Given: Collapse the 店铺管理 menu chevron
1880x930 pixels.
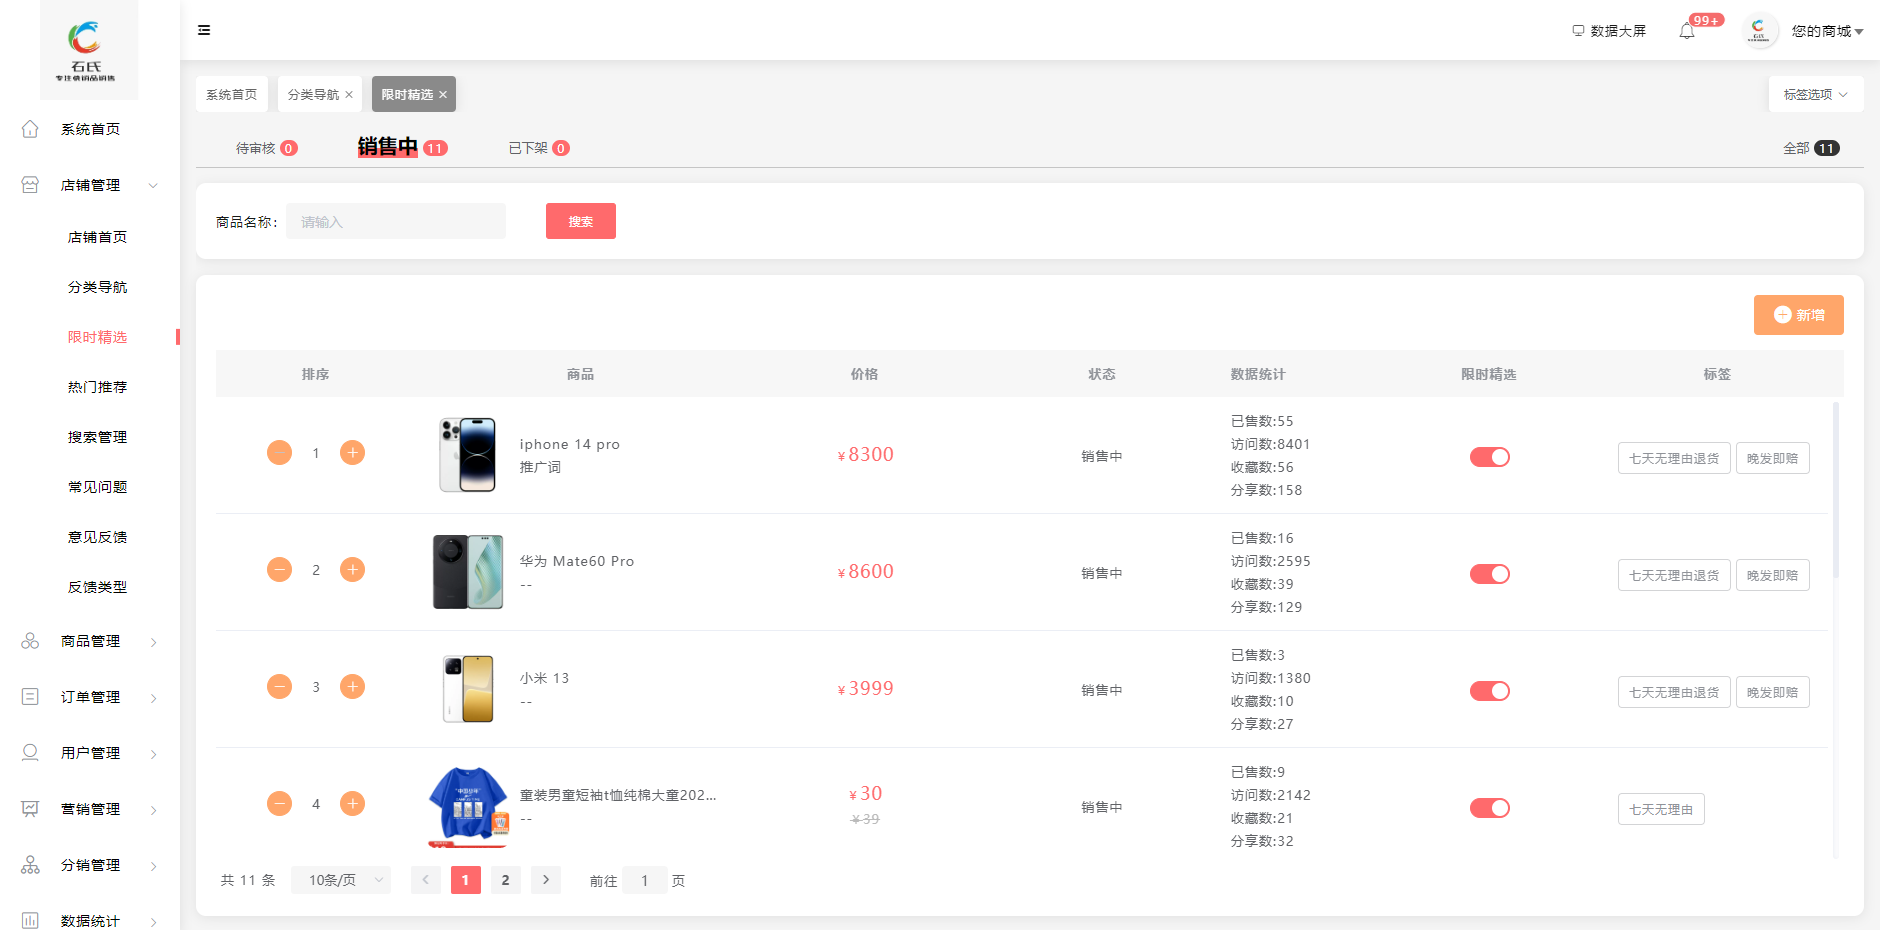Looking at the screenshot, I should coord(153,185).
